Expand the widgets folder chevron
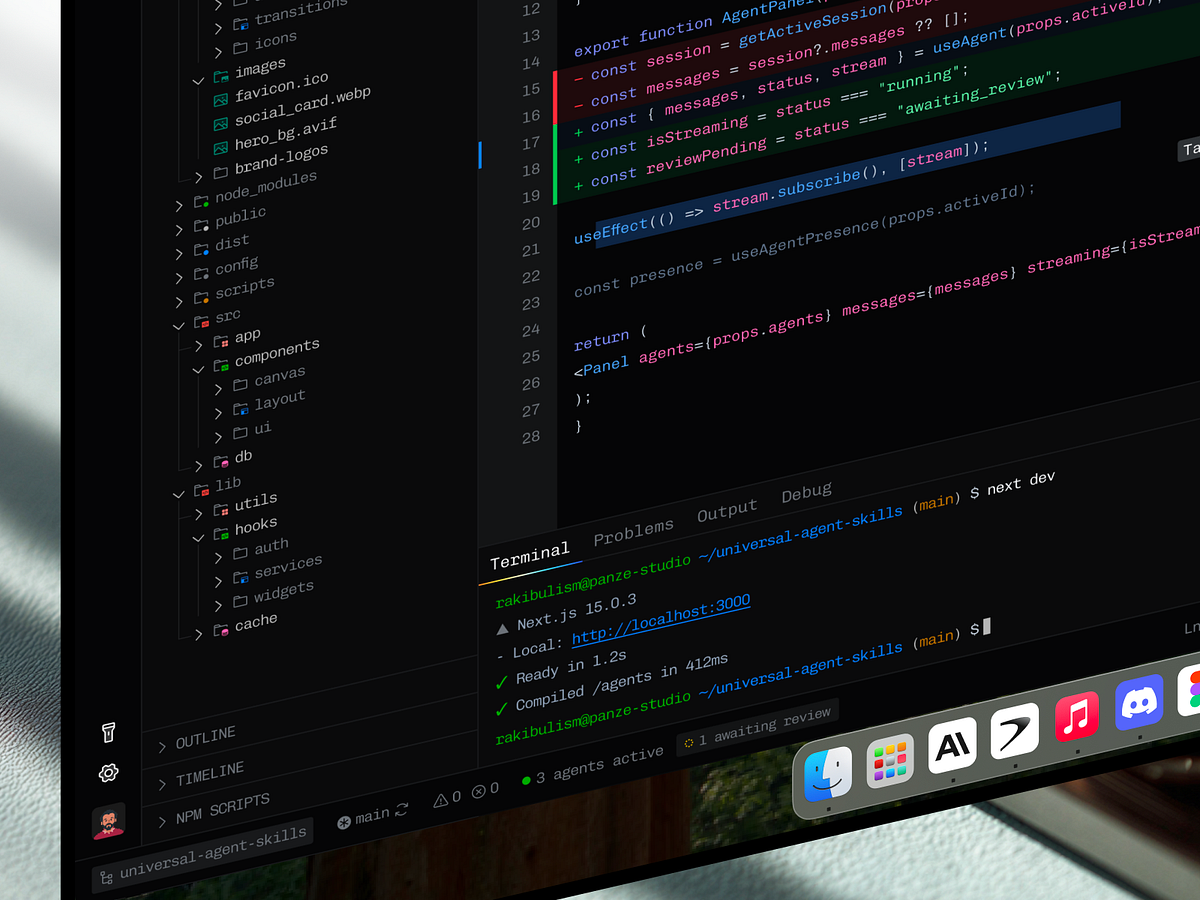The width and height of the screenshot is (1200, 900). pos(218,606)
